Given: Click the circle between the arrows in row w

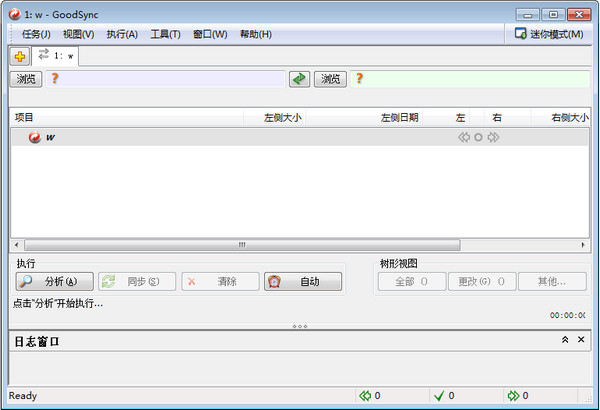Looking at the screenshot, I should point(478,137).
